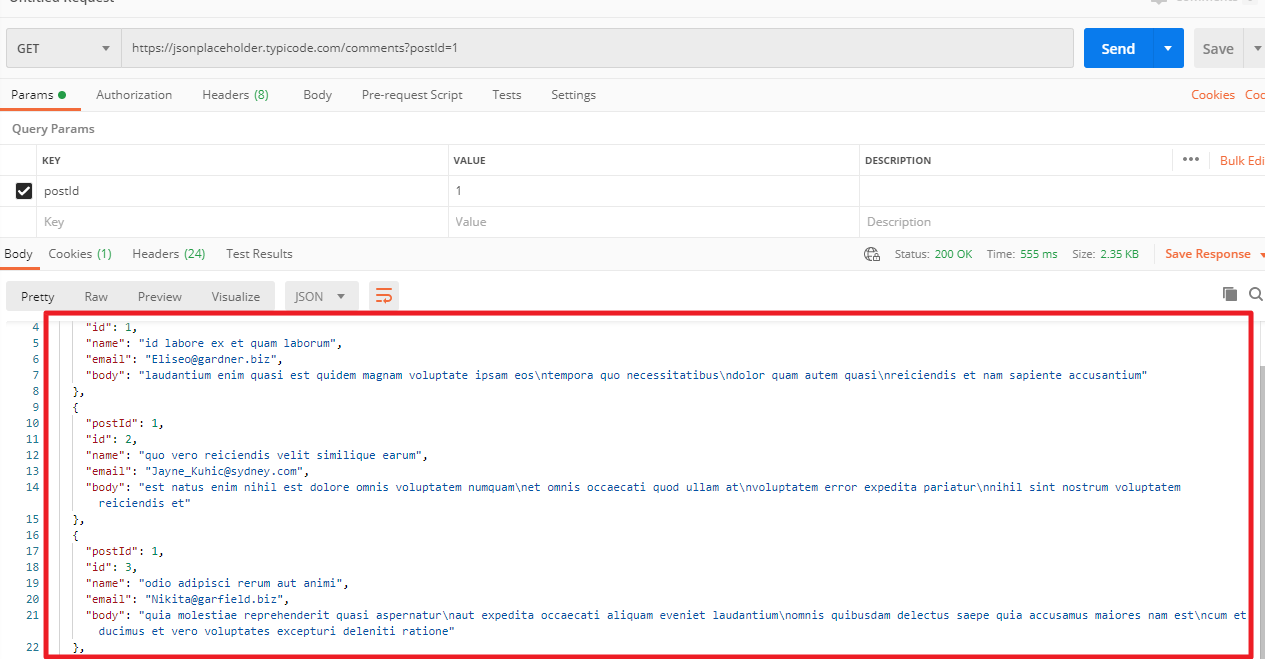Copy the response with the copy icon

1230,294
